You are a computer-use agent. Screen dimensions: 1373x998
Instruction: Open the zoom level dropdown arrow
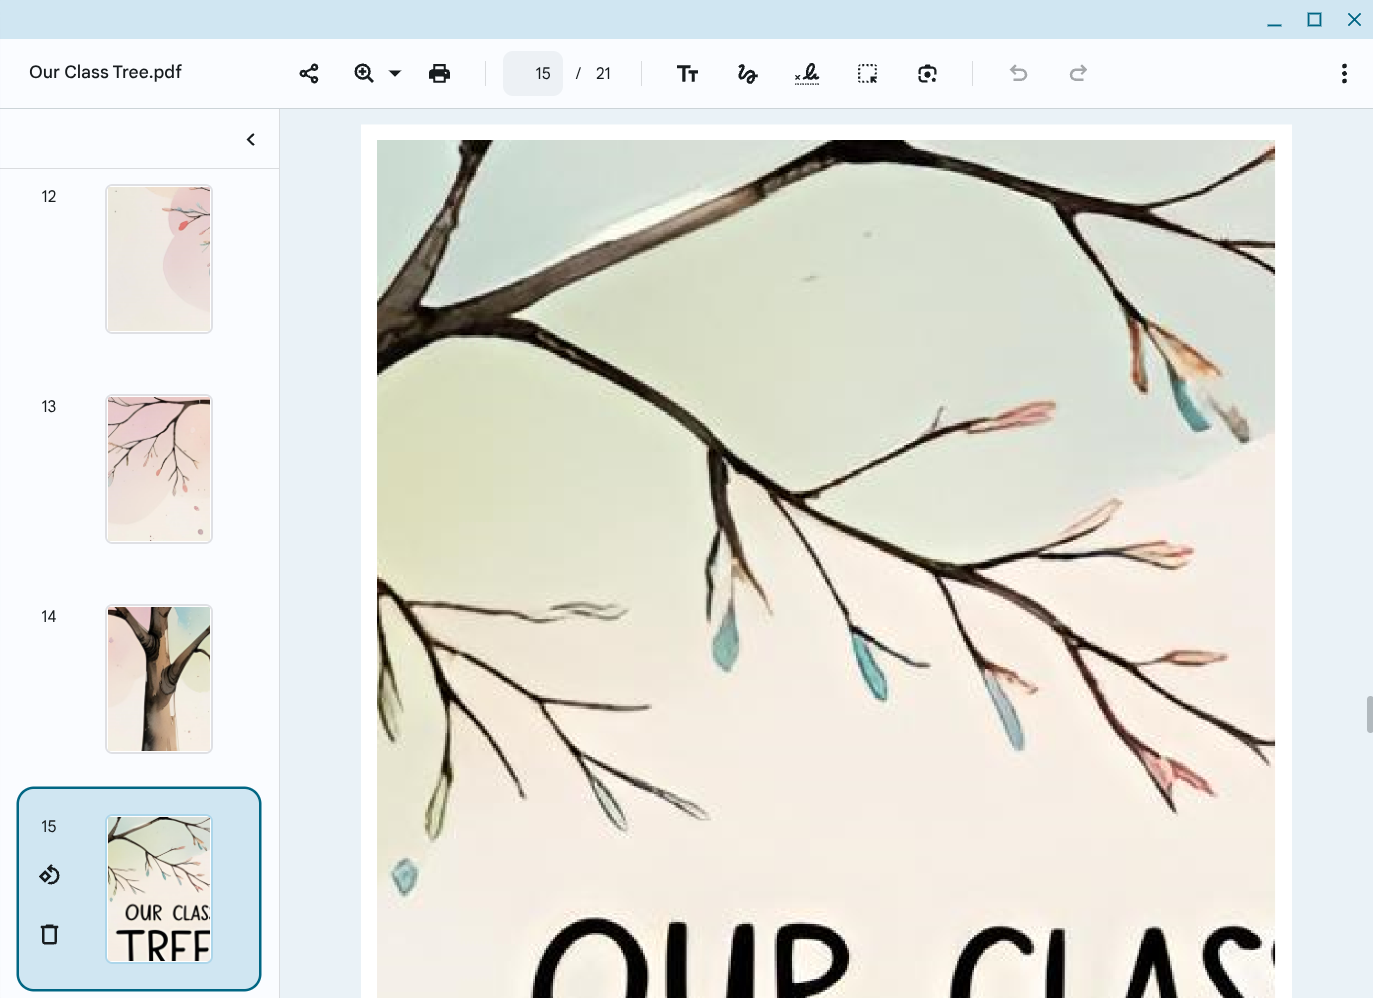(x=395, y=73)
